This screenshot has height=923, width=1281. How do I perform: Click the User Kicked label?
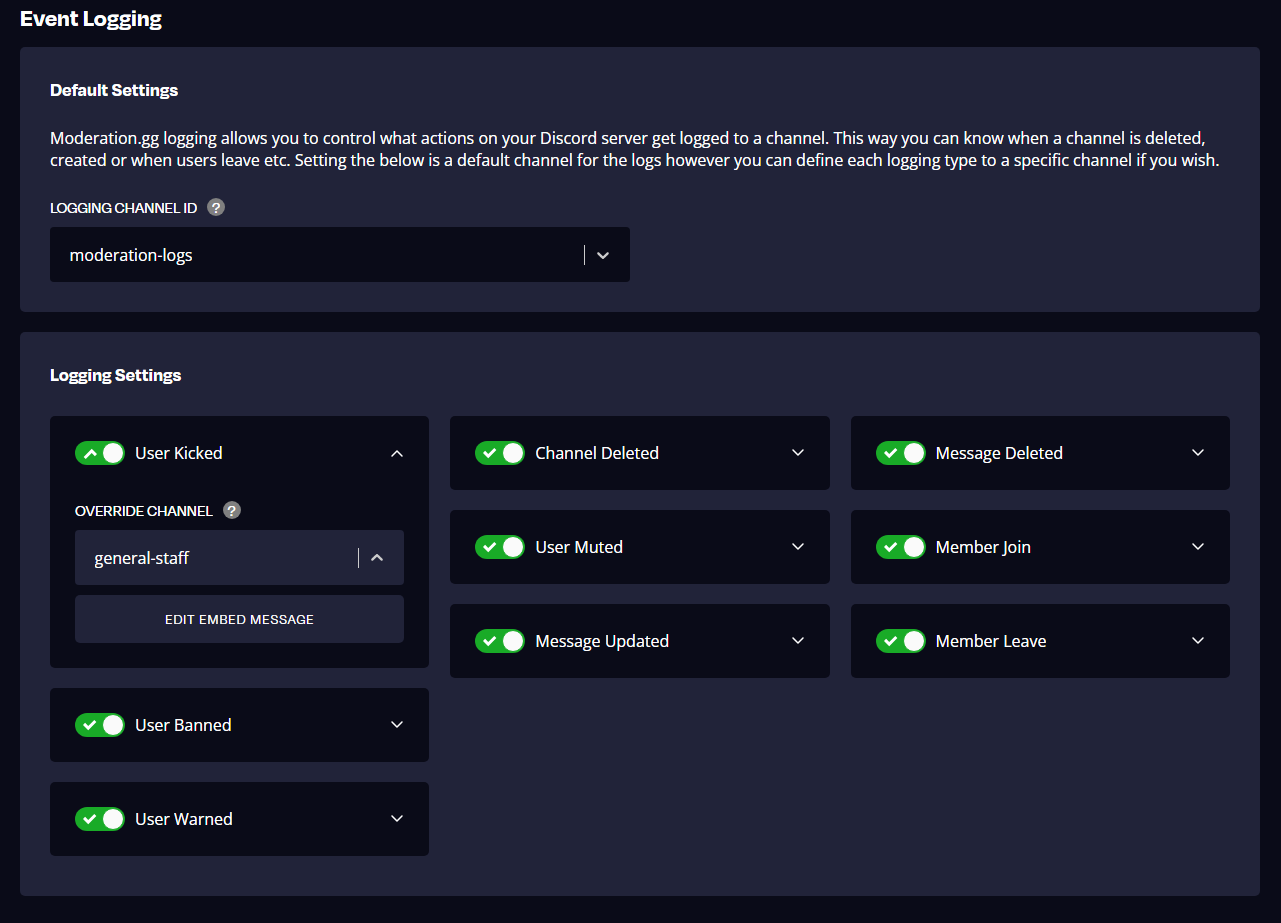pos(179,453)
